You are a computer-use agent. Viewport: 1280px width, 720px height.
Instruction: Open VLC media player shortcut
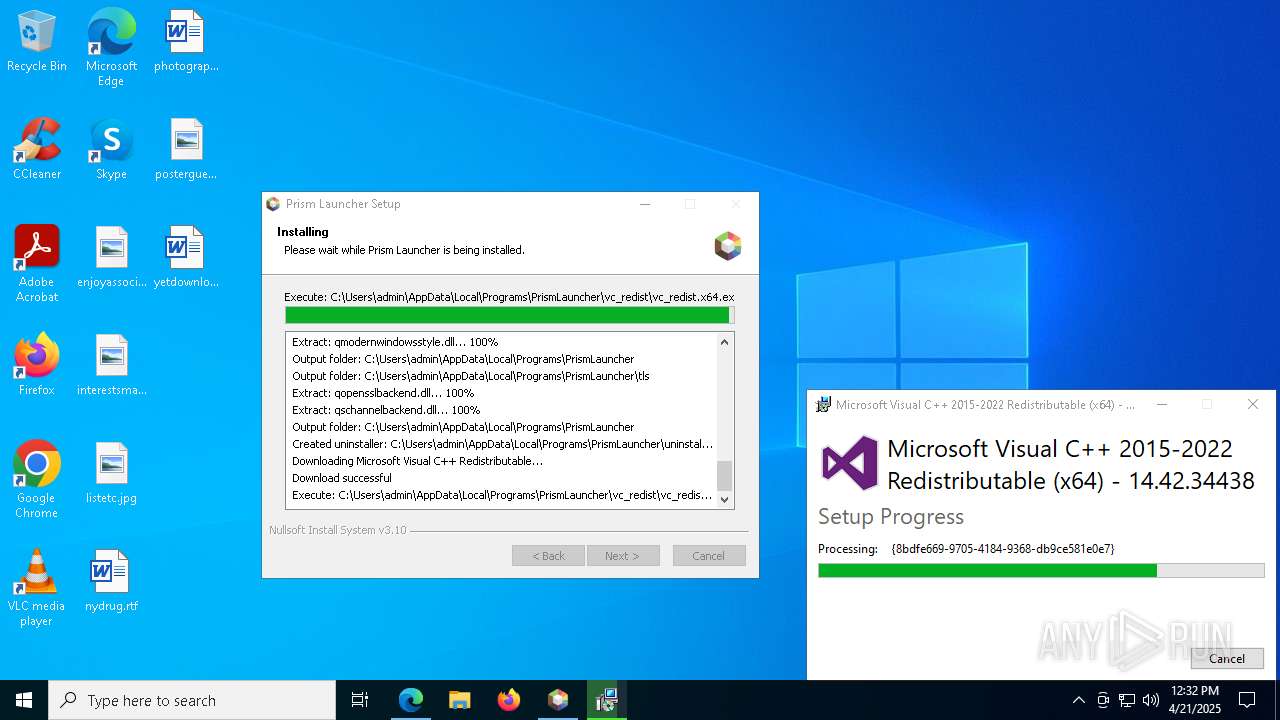pos(37,588)
